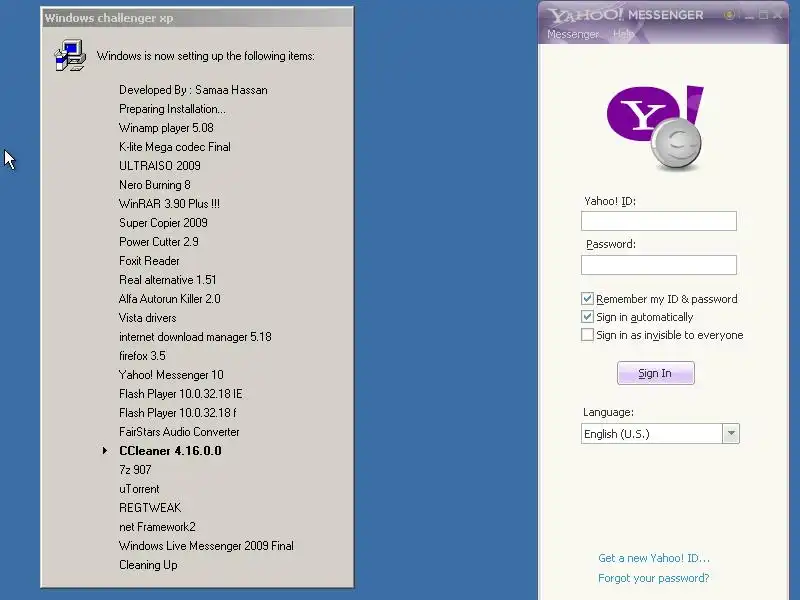Select Super Copier 2009 item
800x600 pixels.
tap(163, 222)
